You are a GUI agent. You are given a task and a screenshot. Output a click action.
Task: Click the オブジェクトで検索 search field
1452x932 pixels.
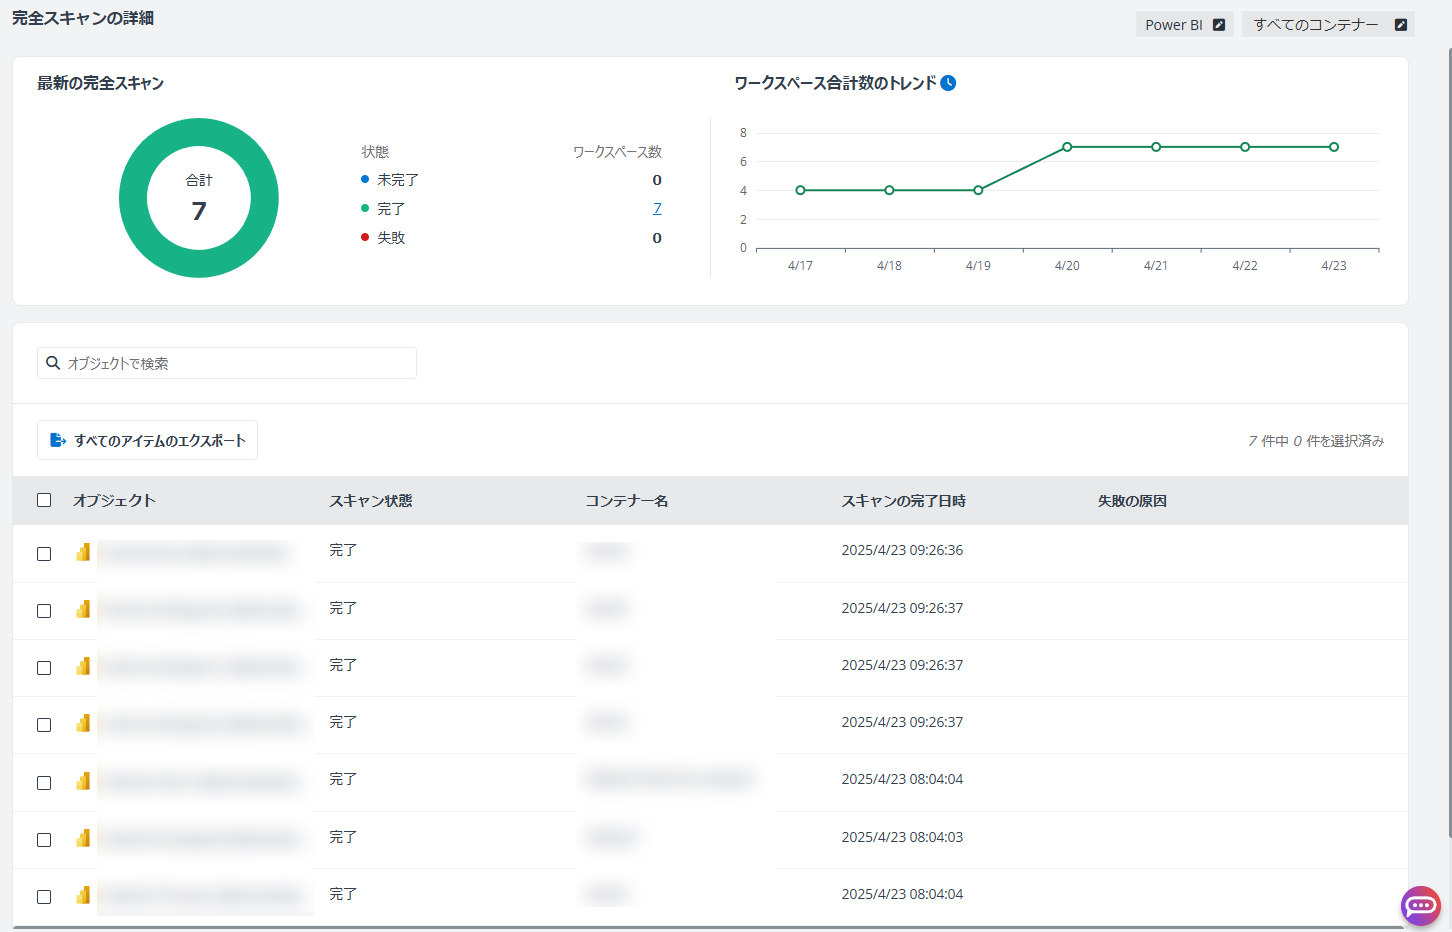(227, 363)
